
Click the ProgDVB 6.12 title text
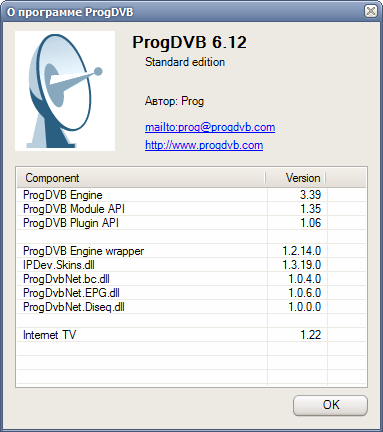click(189, 43)
